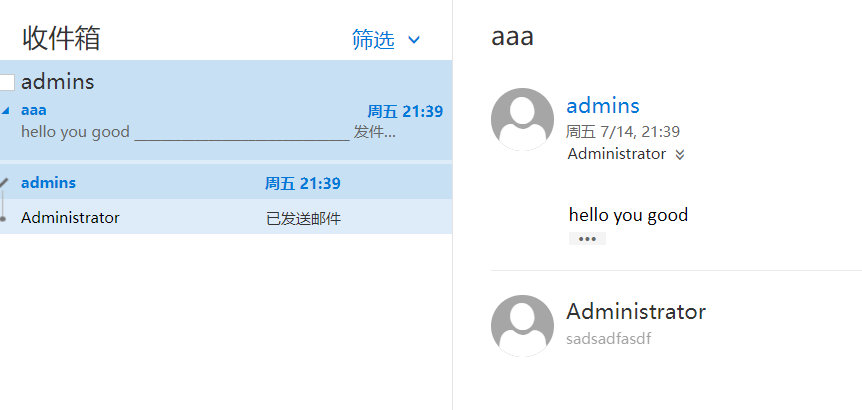Click the bottom Administrator profile avatar

(x=522, y=325)
